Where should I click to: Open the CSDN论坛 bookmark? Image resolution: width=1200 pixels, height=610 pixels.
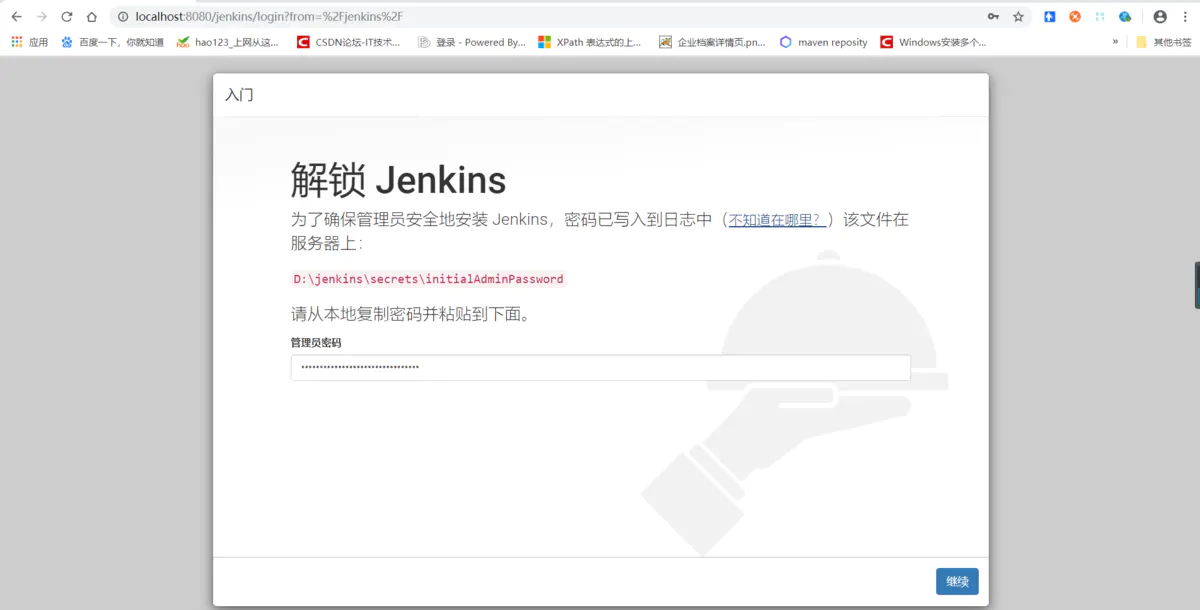[x=349, y=42]
